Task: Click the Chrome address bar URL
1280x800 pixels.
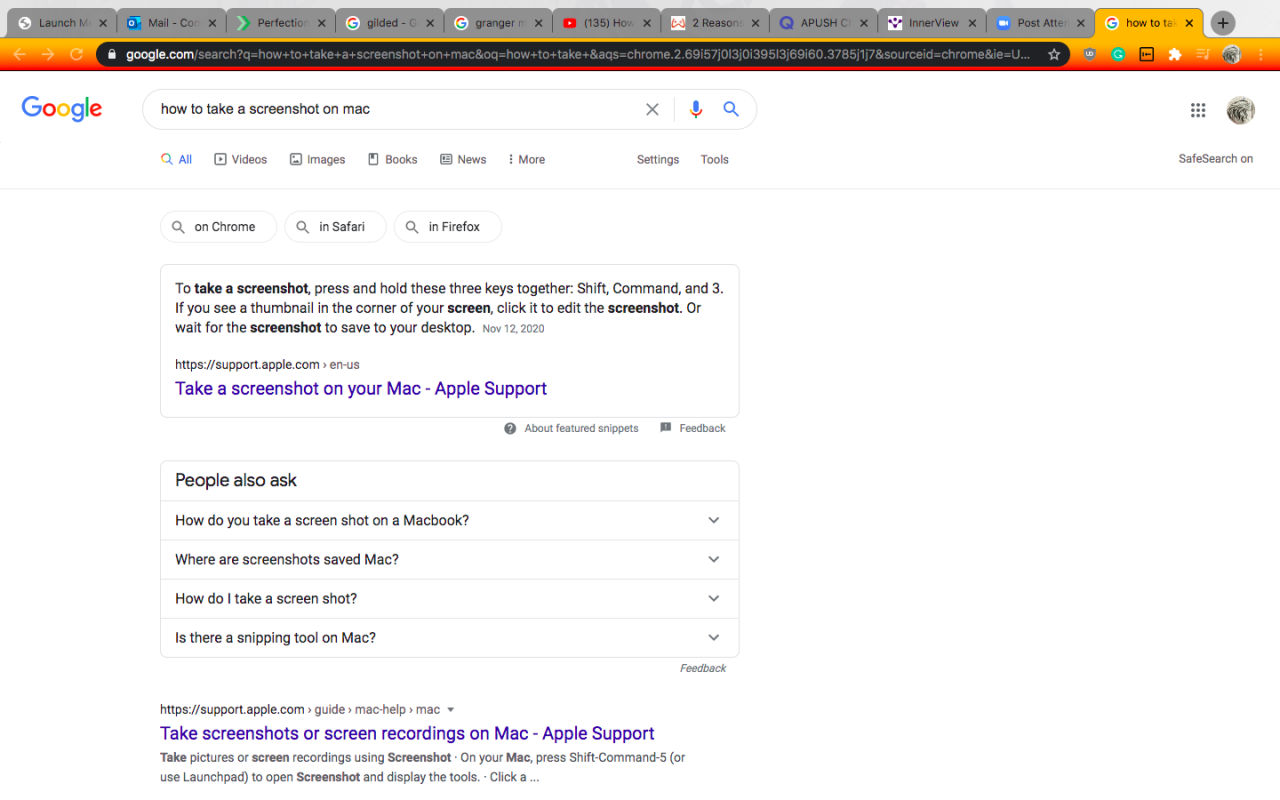Action: [578, 55]
